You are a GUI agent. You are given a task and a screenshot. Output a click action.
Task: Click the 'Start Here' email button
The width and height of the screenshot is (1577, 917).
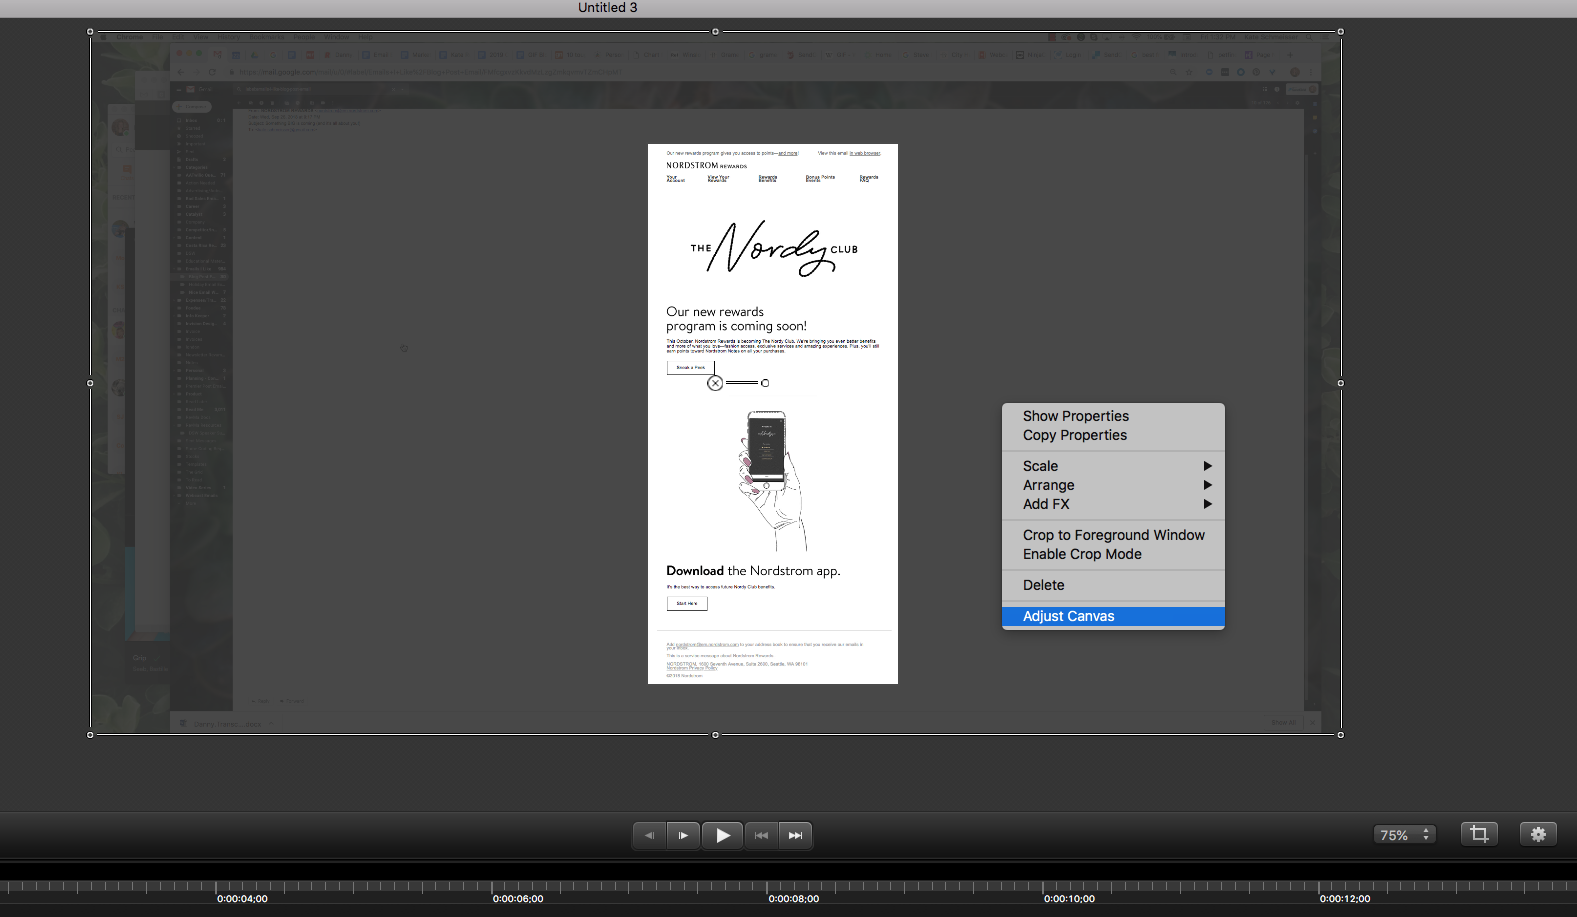coord(687,603)
